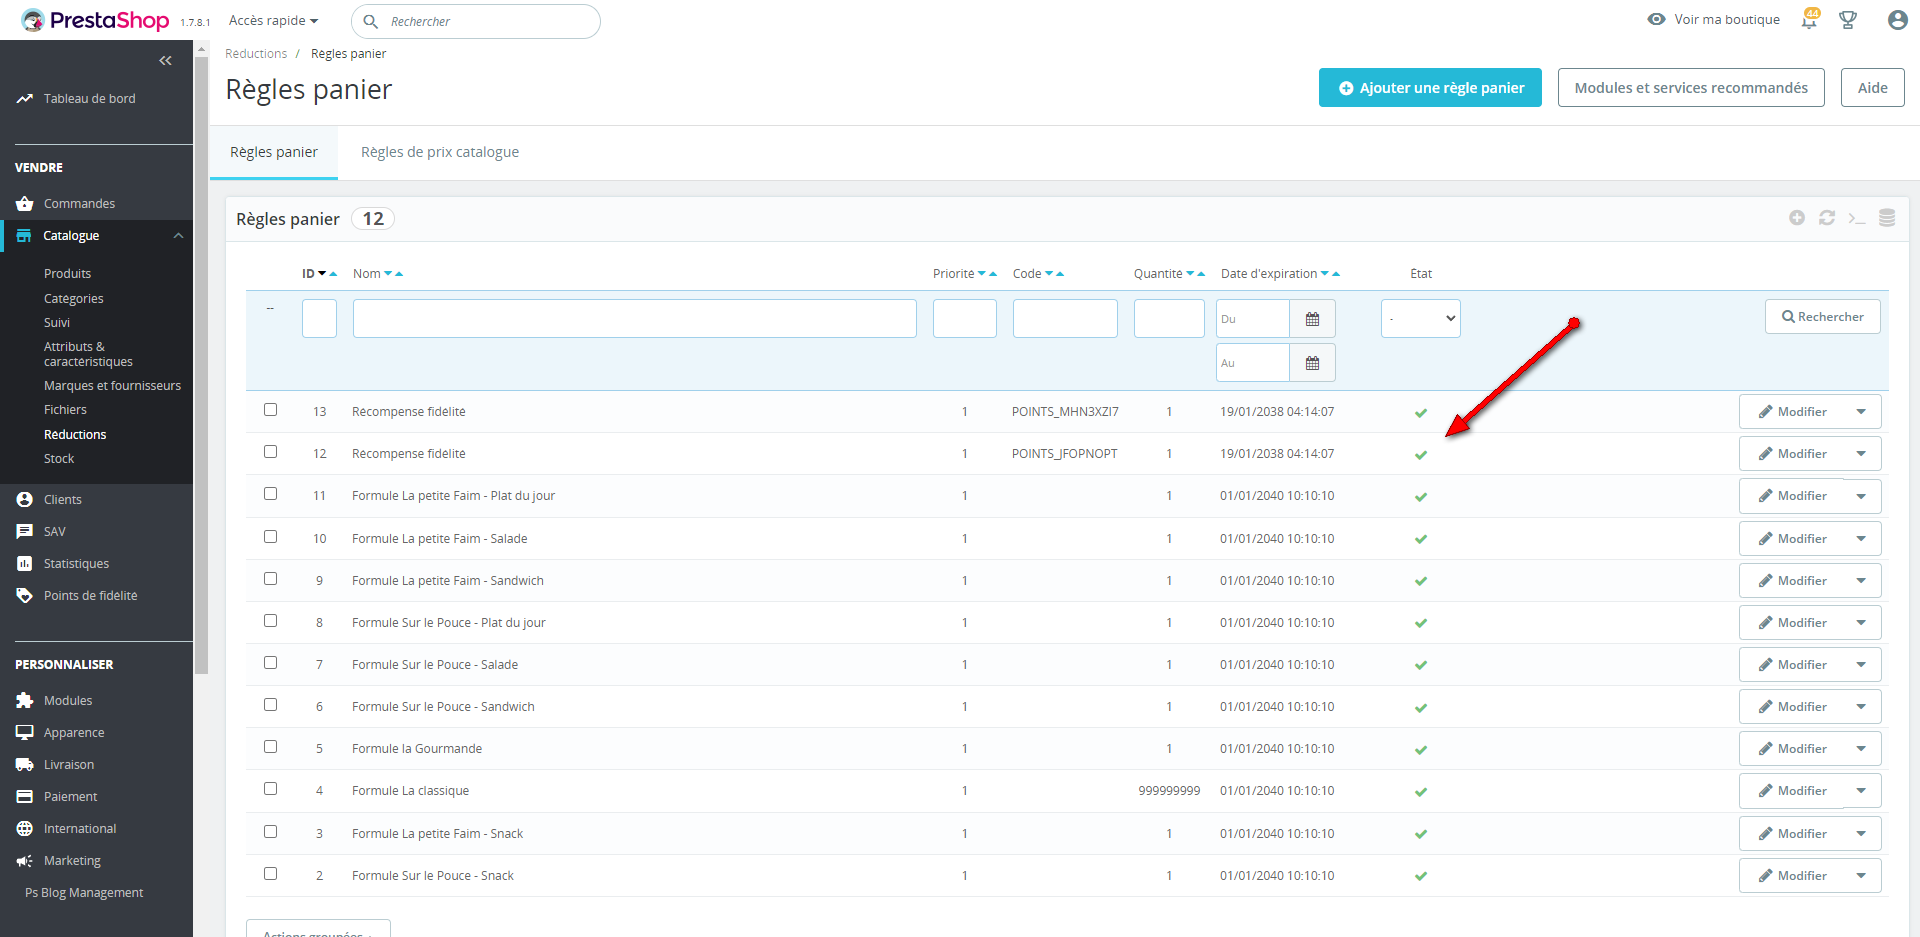Screen dimensions: 1920x937
Task: Click Ajouter une règle panier button
Action: [x=1430, y=88]
